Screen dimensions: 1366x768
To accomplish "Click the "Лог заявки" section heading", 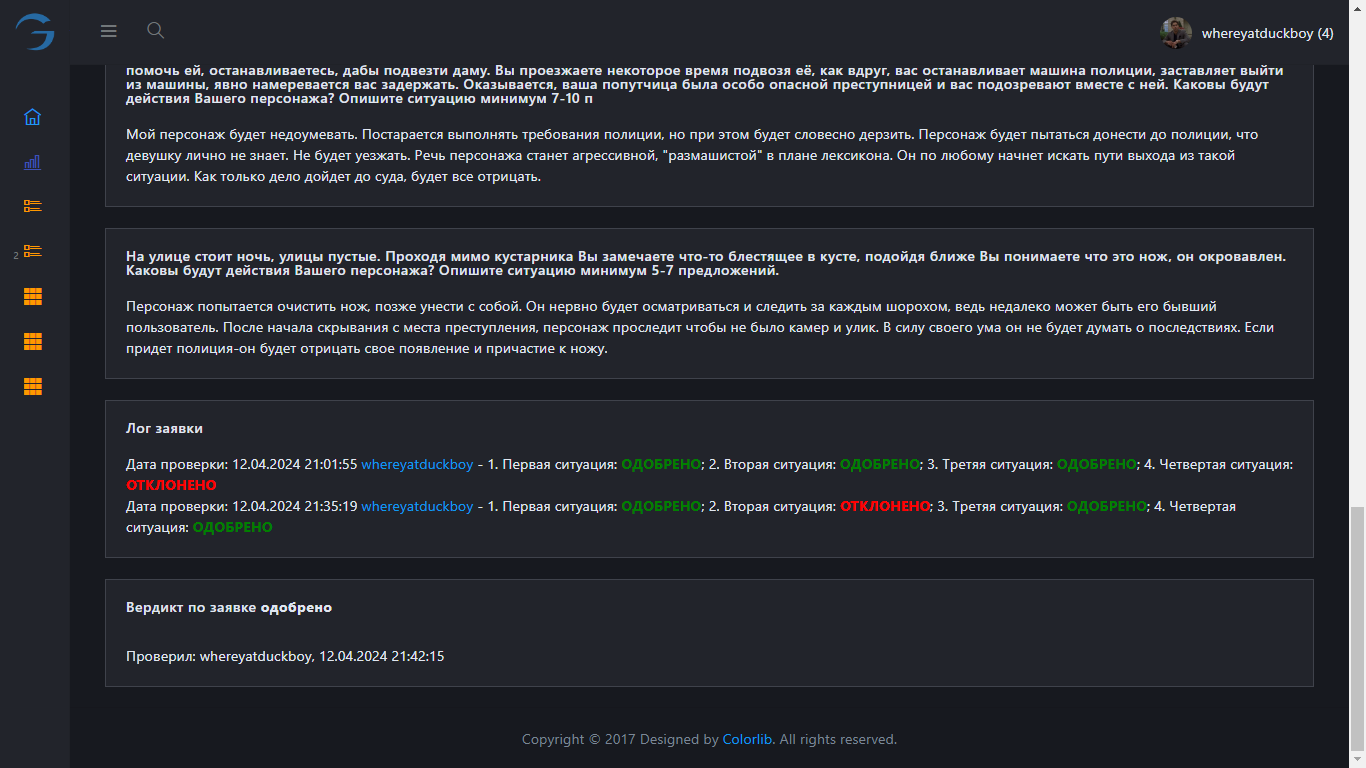I will tap(164, 428).
